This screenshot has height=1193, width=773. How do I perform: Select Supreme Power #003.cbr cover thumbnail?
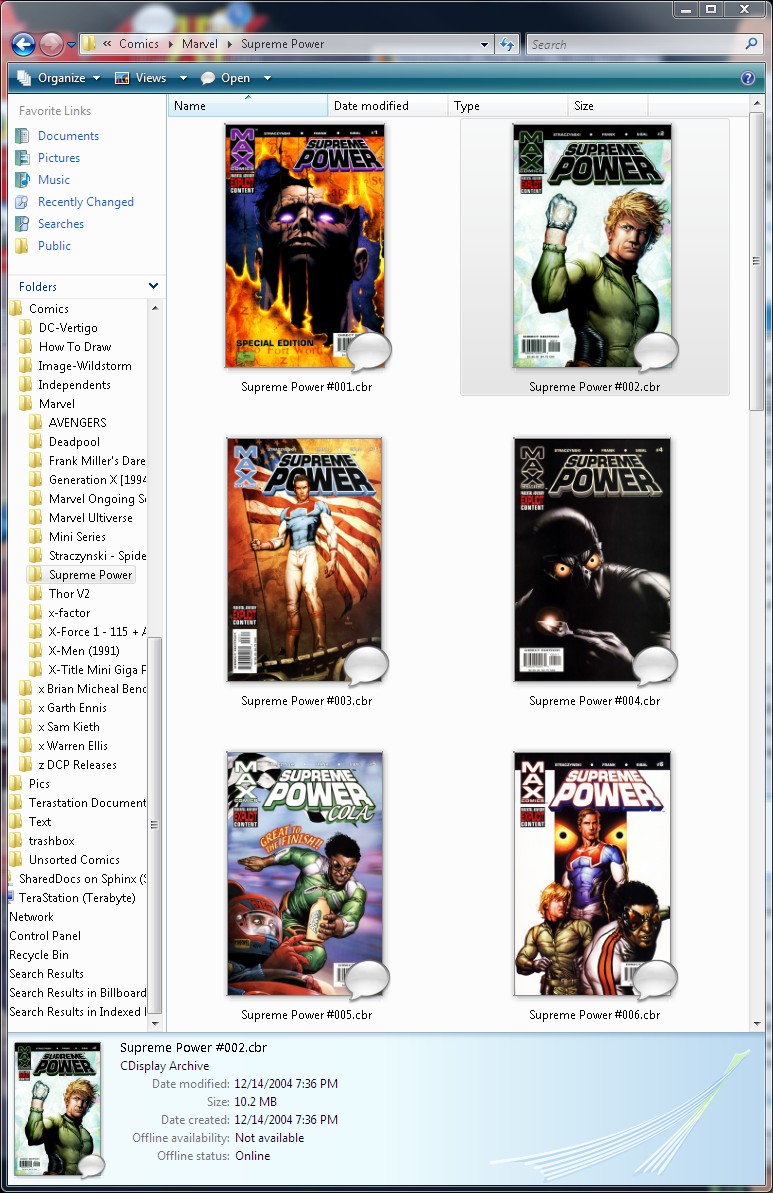coord(304,559)
